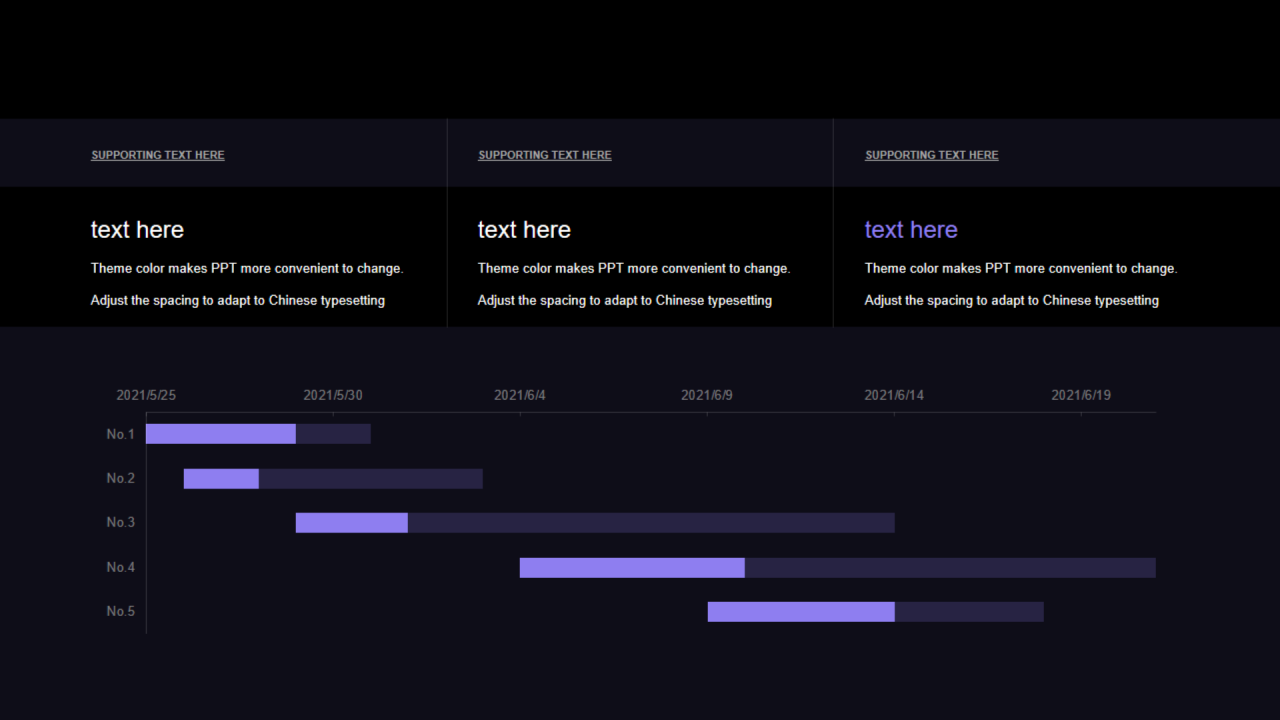Click the No.4 chart label

(120, 567)
